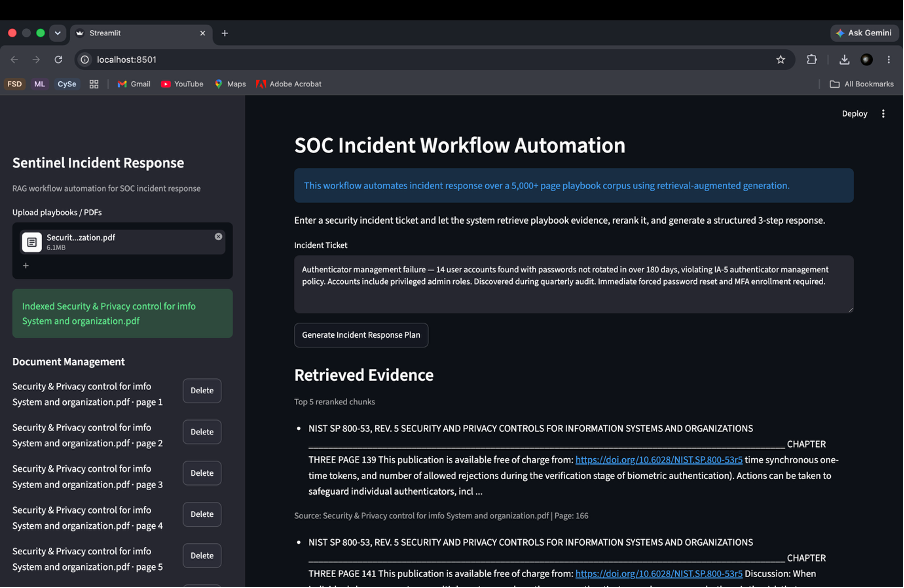
Task: Click the page 3 document name text
Action: (87, 477)
